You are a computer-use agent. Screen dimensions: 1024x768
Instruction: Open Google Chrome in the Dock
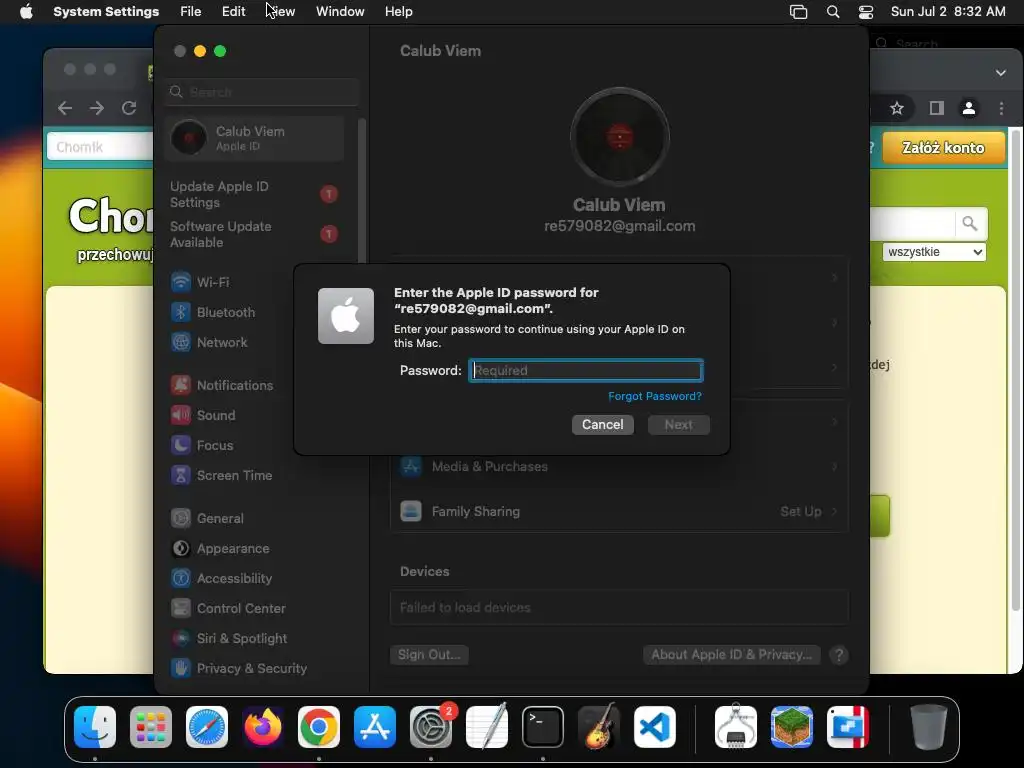(x=319, y=727)
